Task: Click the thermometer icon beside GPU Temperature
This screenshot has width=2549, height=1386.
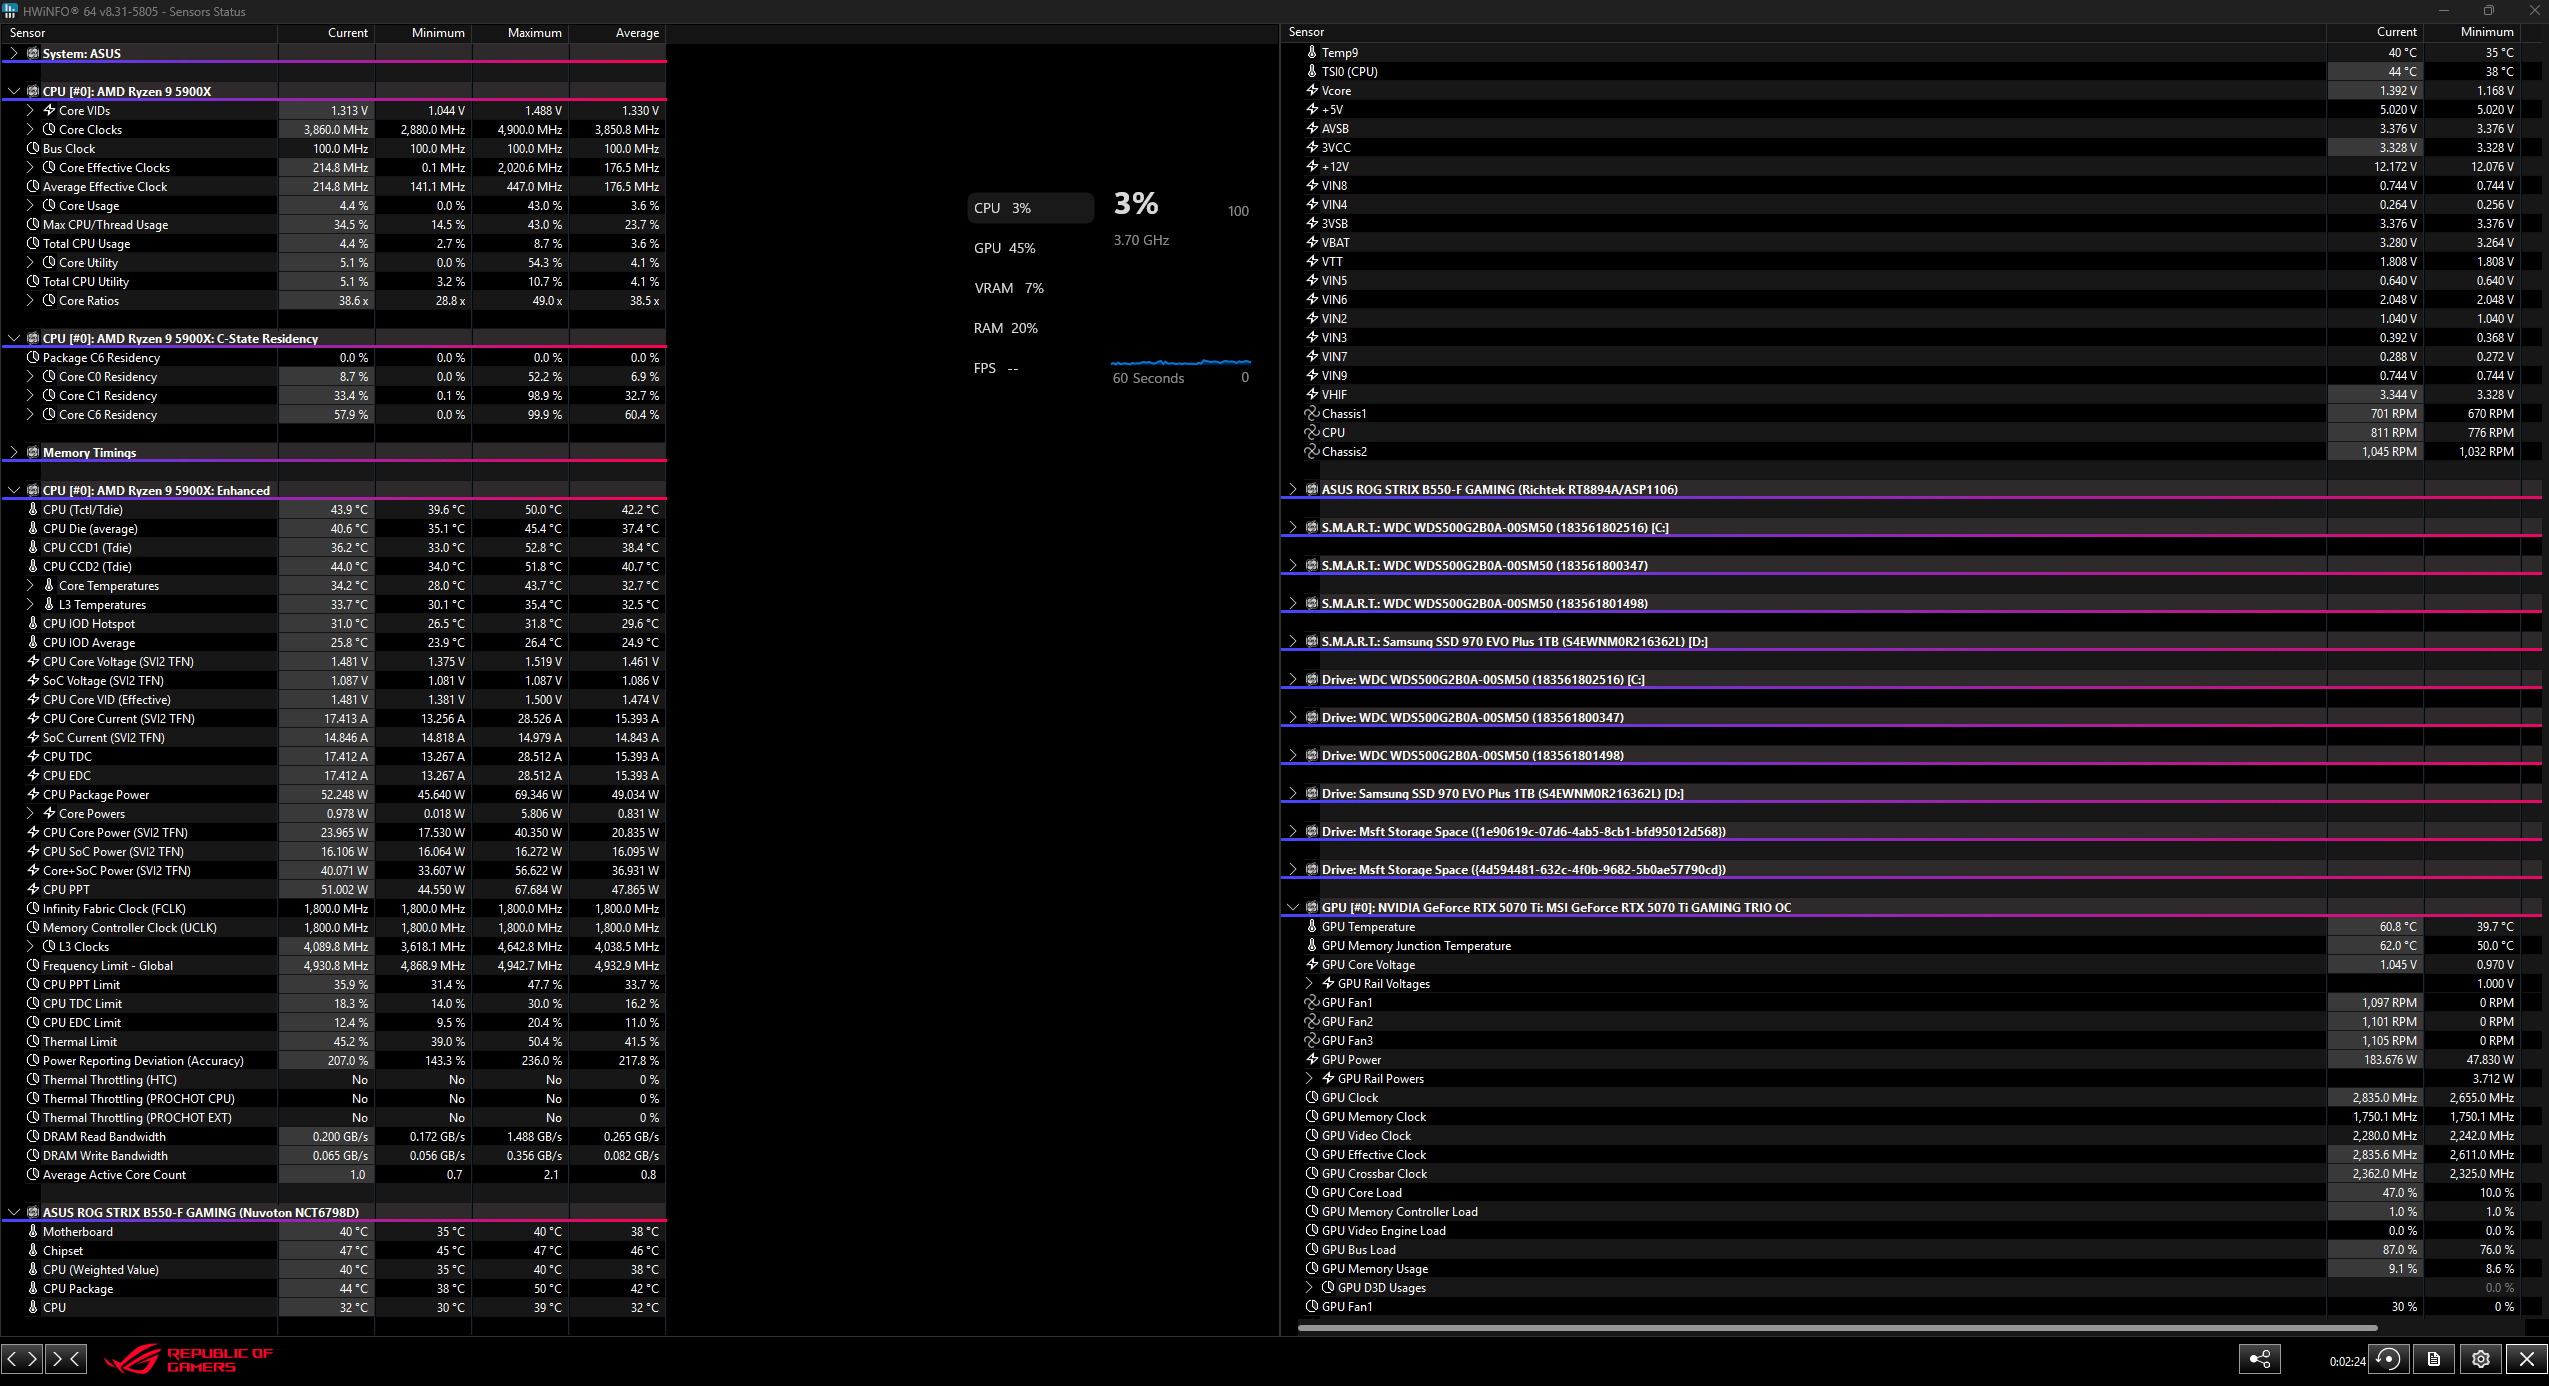Action: click(x=1312, y=926)
